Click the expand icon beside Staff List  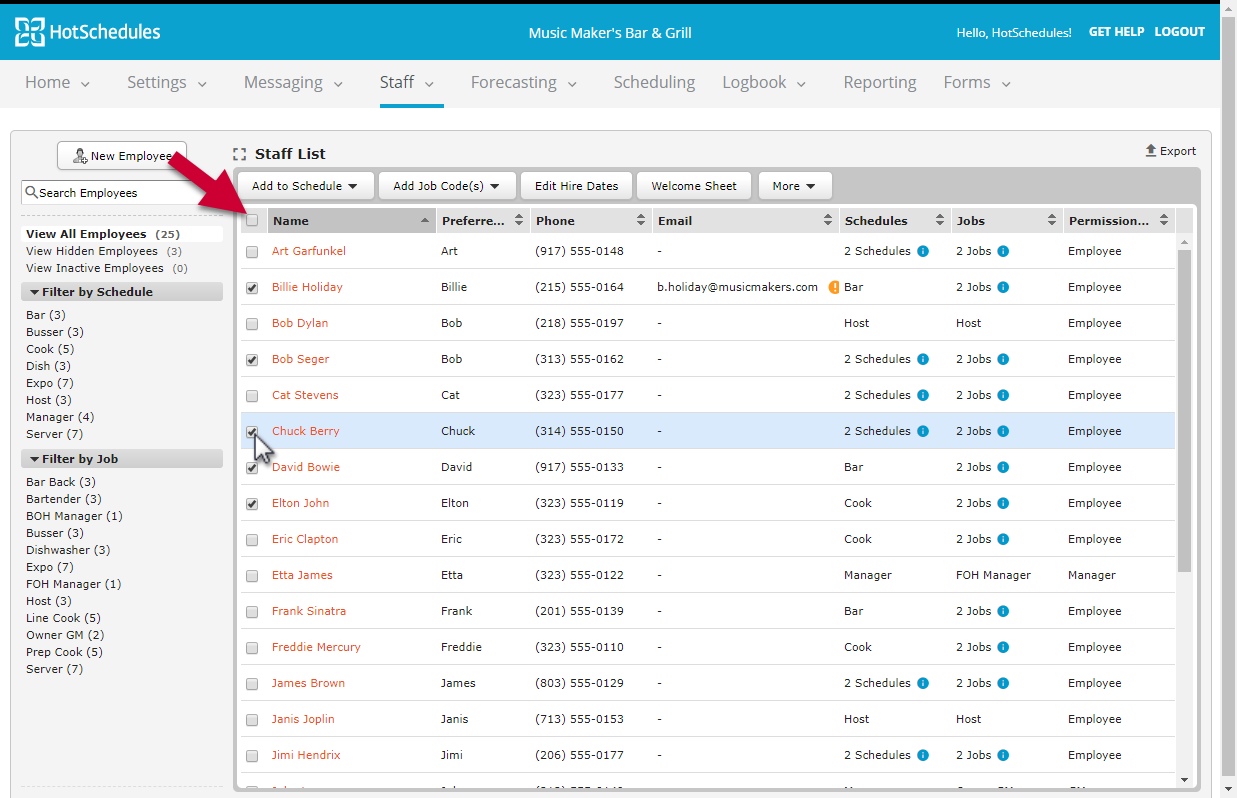coord(239,154)
